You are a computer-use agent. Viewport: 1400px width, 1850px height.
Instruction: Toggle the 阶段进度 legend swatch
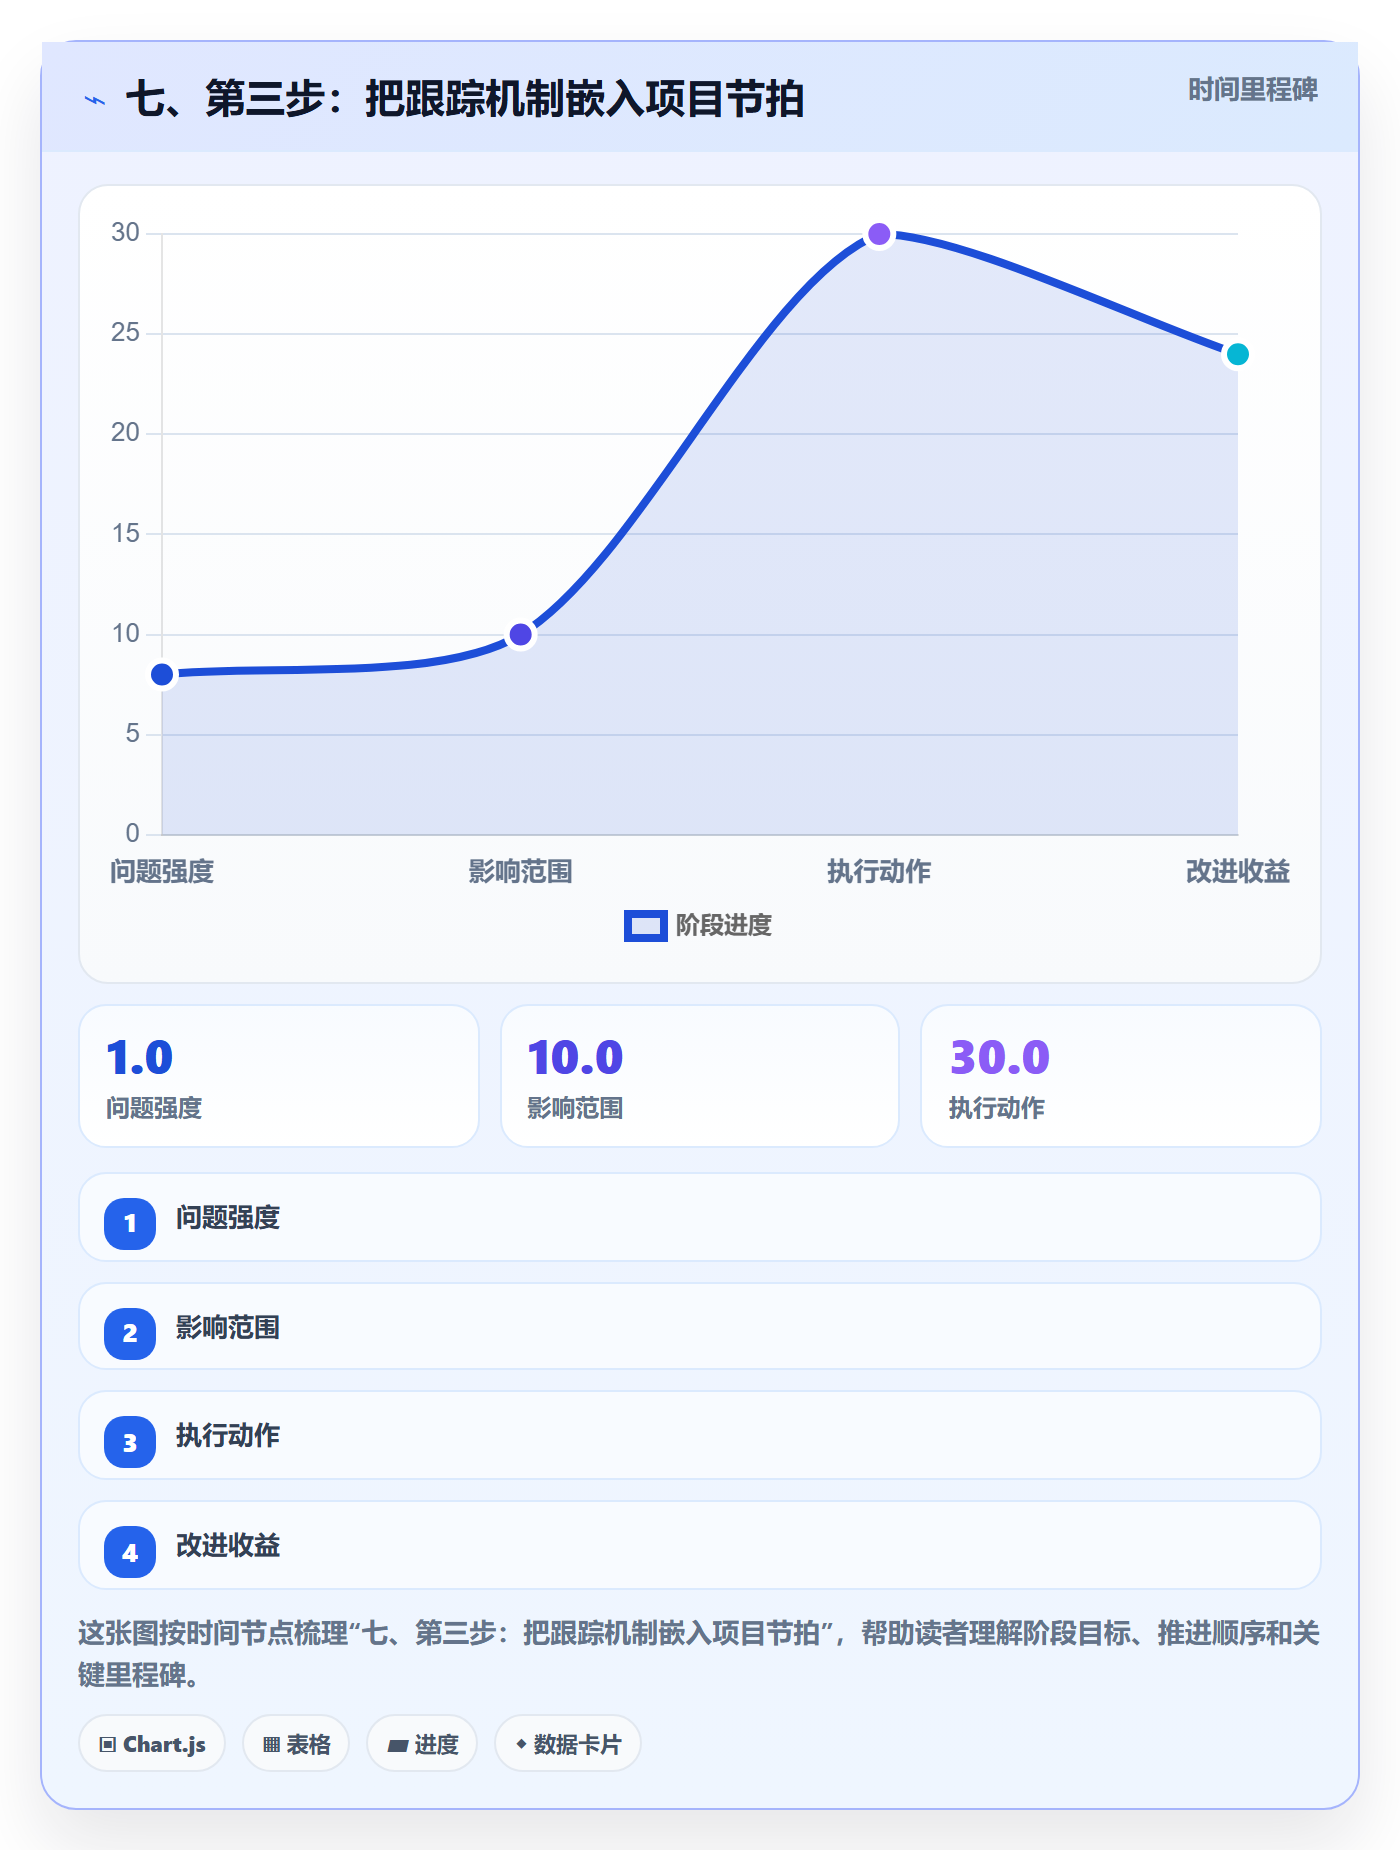coord(645,926)
